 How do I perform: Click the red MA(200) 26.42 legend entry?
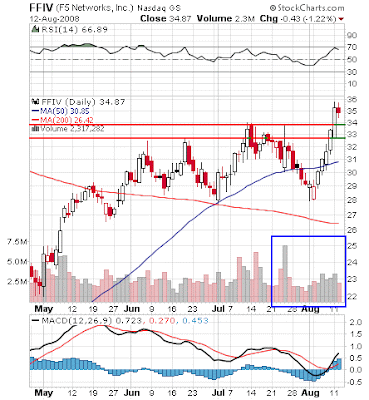(62, 120)
